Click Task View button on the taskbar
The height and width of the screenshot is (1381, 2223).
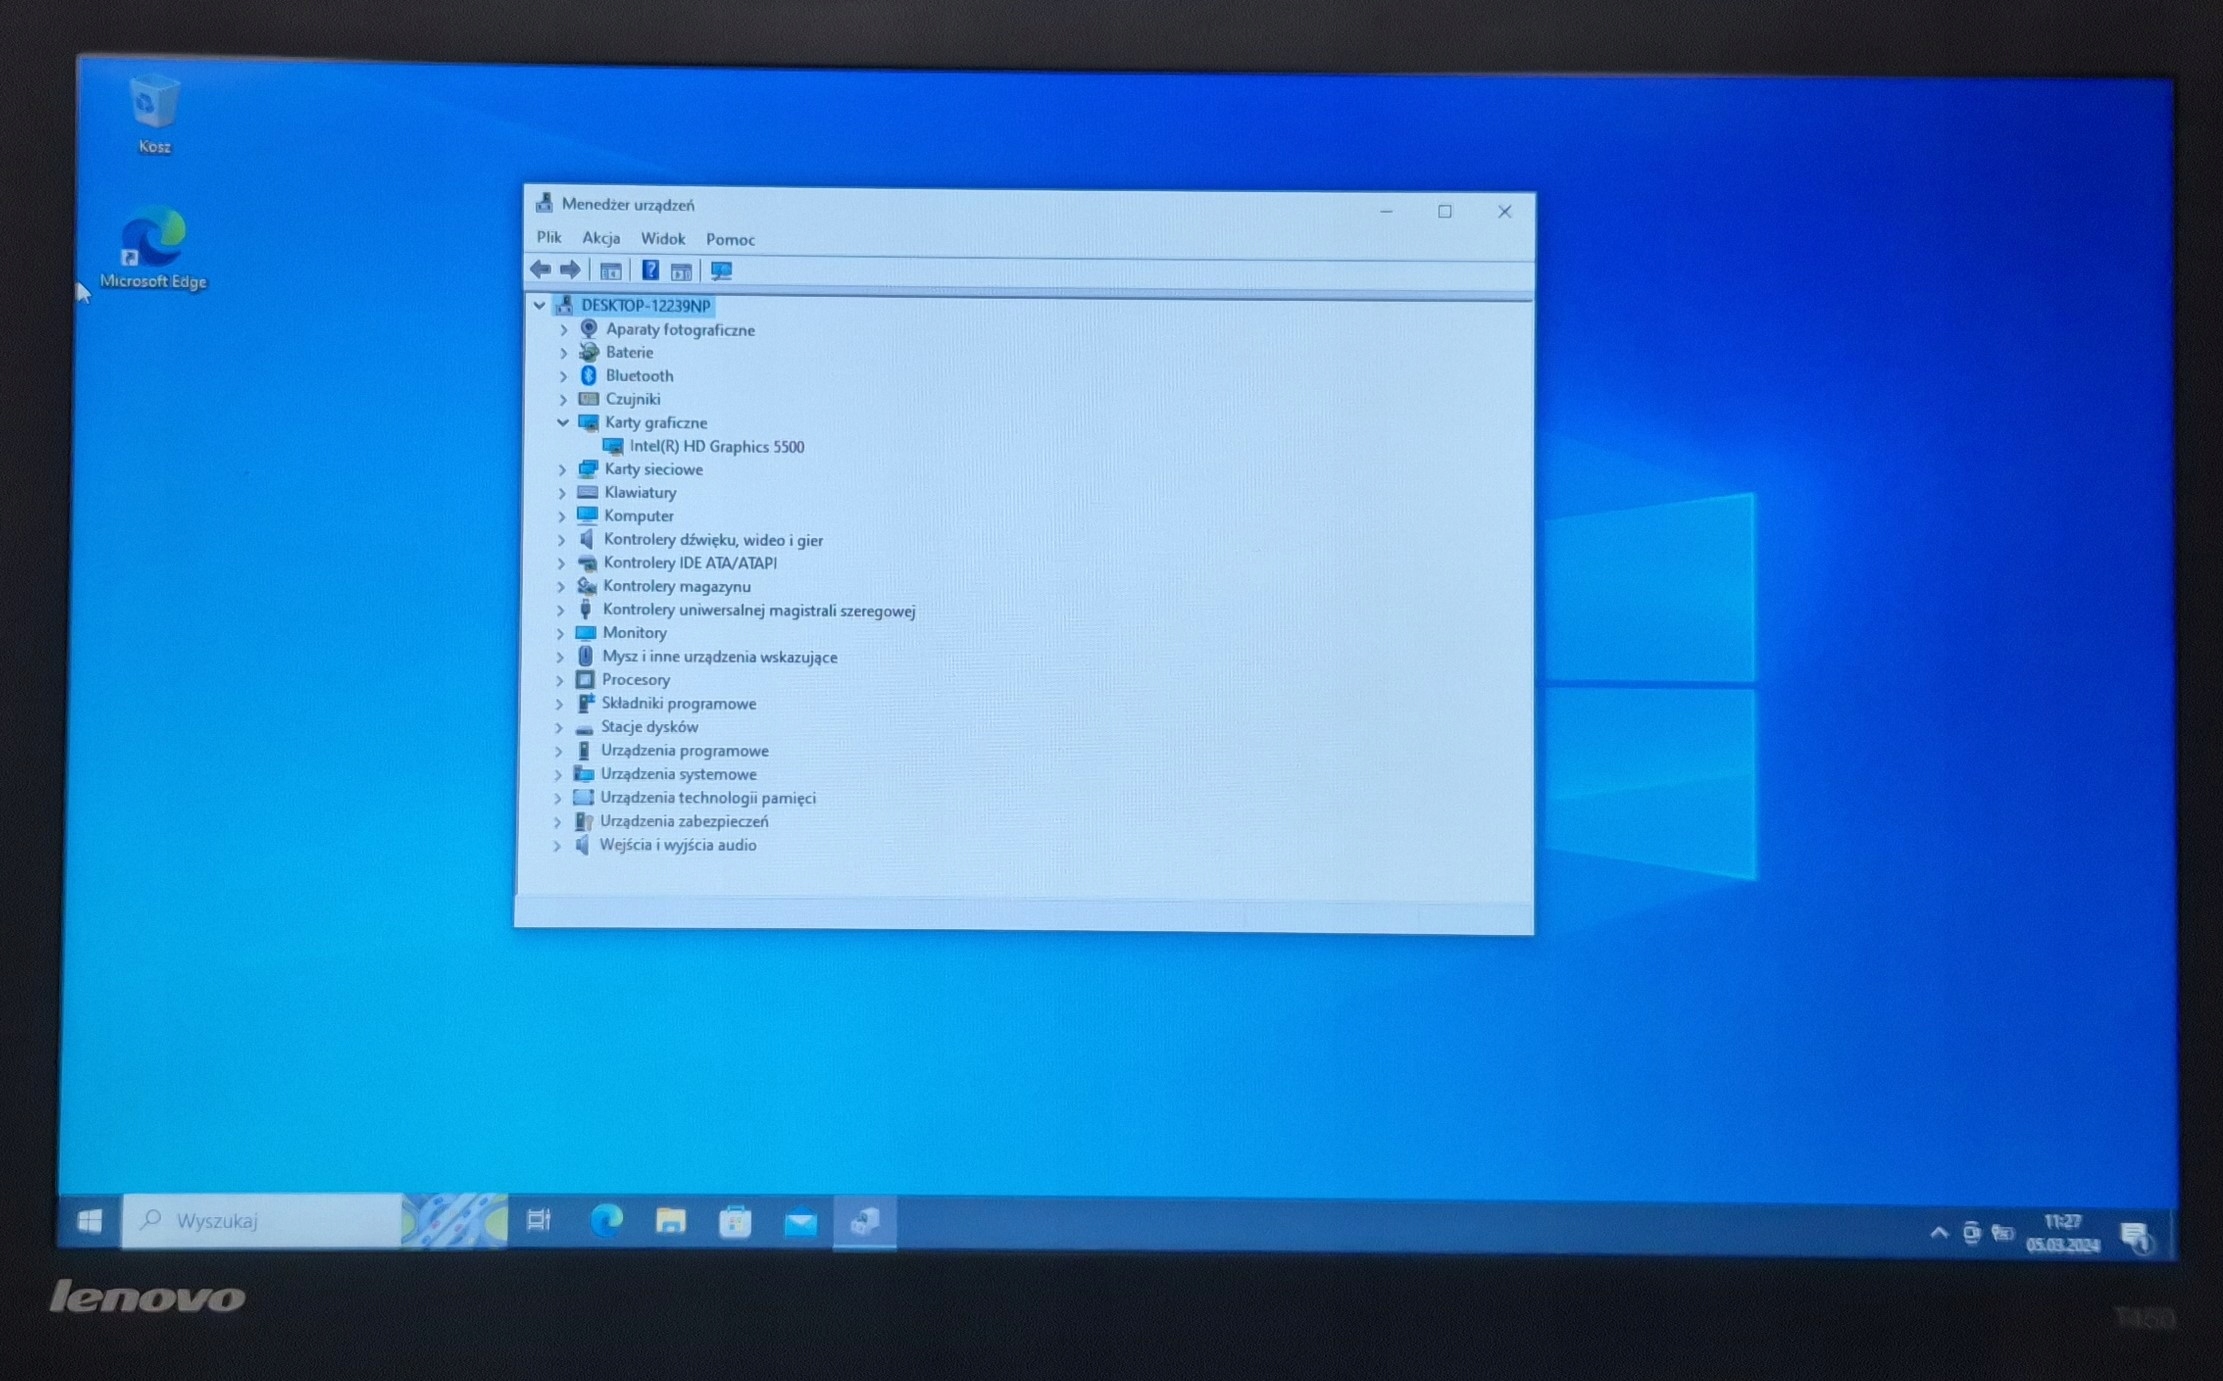tap(539, 1220)
